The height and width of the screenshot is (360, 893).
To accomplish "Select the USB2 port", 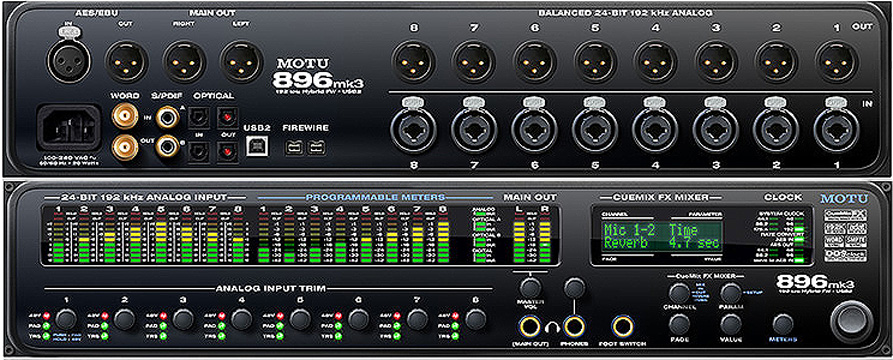I will pyautogui.click(x=256, y=147).
